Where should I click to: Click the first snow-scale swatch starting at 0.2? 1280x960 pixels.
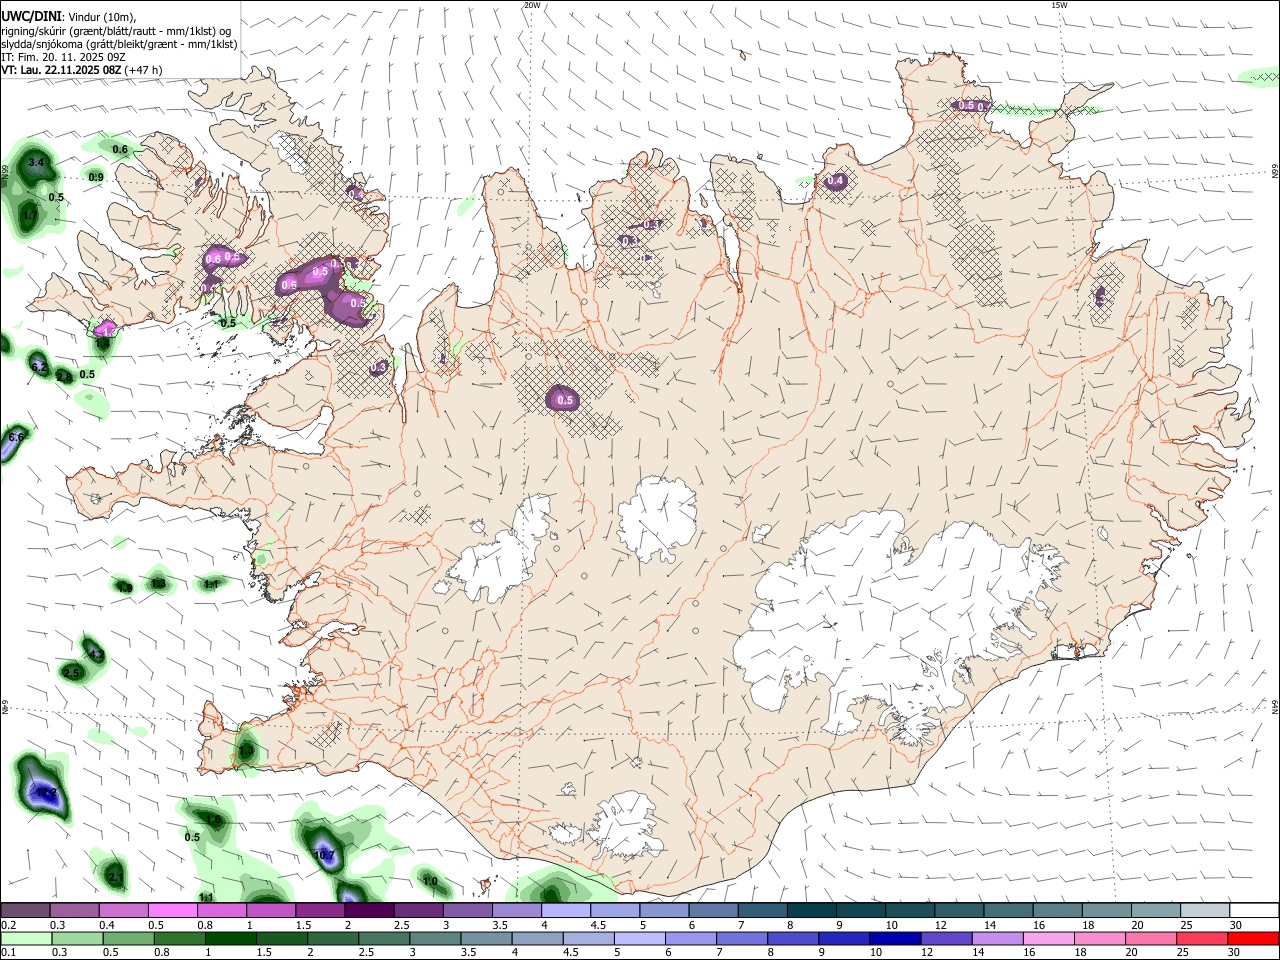[26, 910]
